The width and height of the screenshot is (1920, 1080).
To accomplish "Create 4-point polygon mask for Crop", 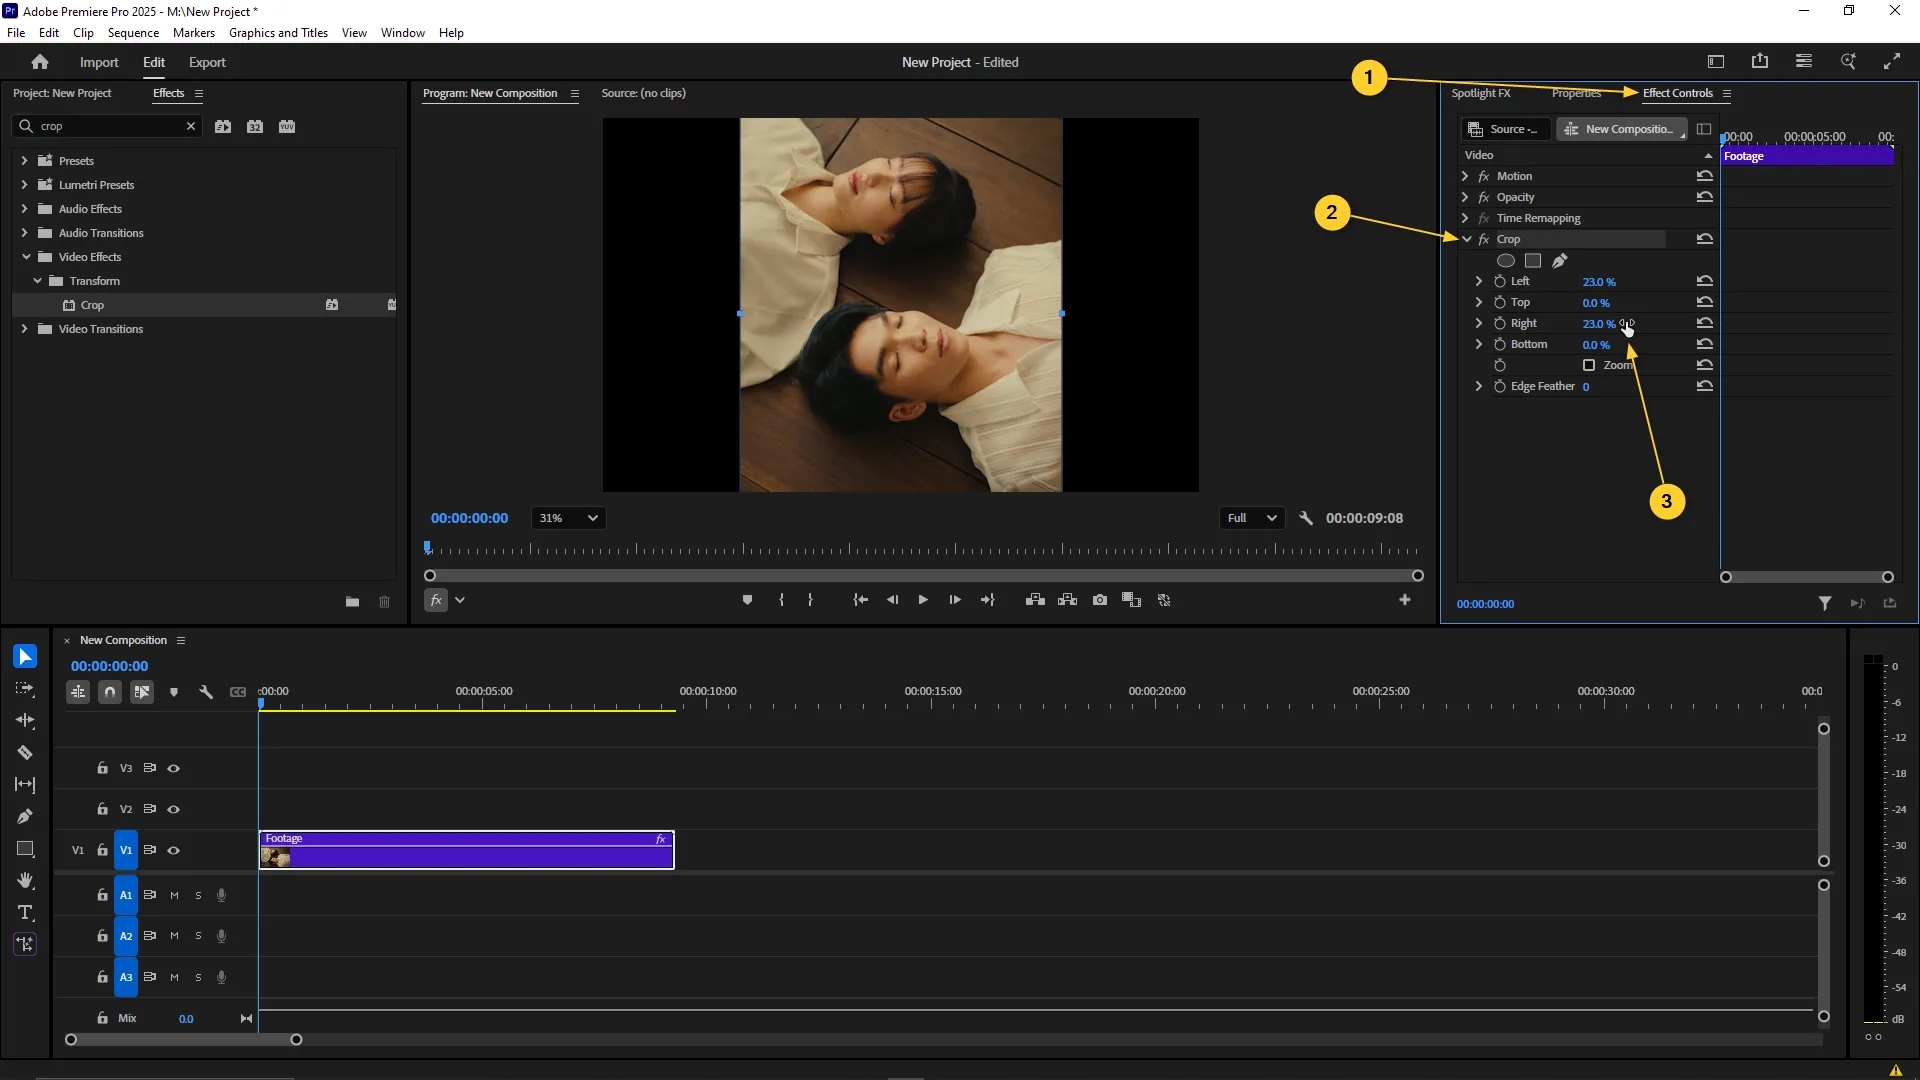I will coord(1533,260).
